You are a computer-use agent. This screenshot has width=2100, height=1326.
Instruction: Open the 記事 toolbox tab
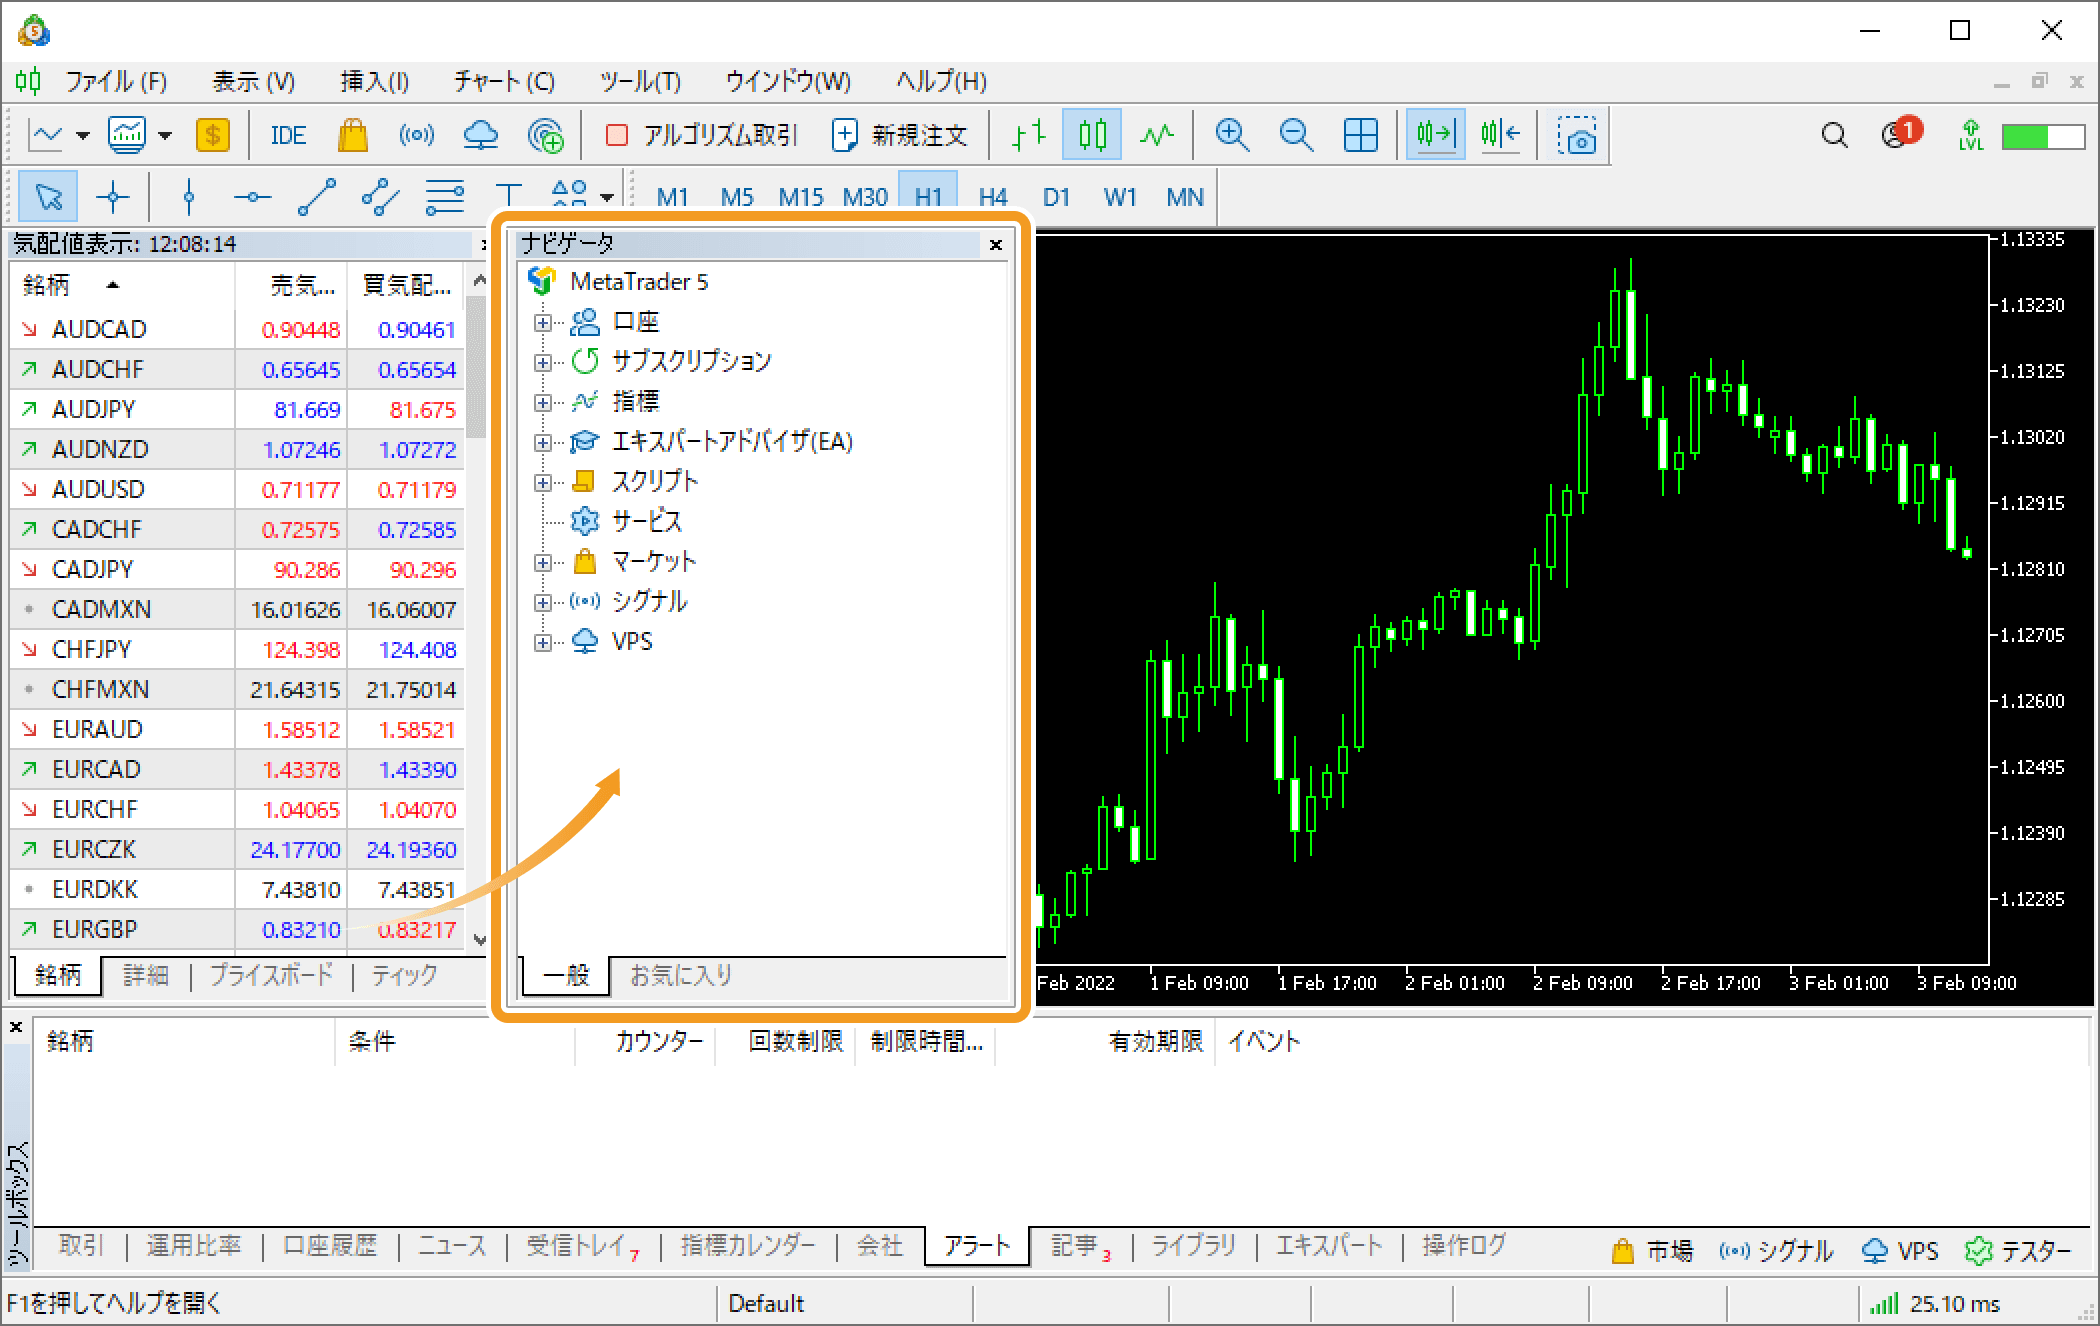click(x=1080, y=1246)
